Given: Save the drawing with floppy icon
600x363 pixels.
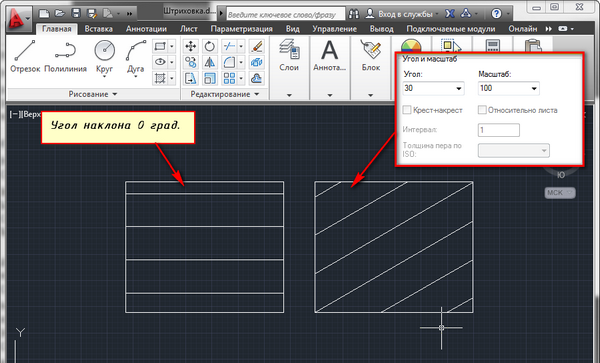Looking at the screenshot, I should (x=76, y=14).
